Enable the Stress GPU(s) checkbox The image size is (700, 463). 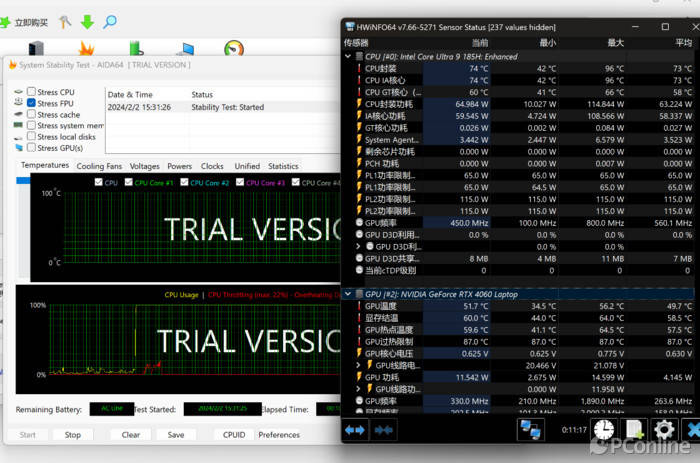click(31, 148)
